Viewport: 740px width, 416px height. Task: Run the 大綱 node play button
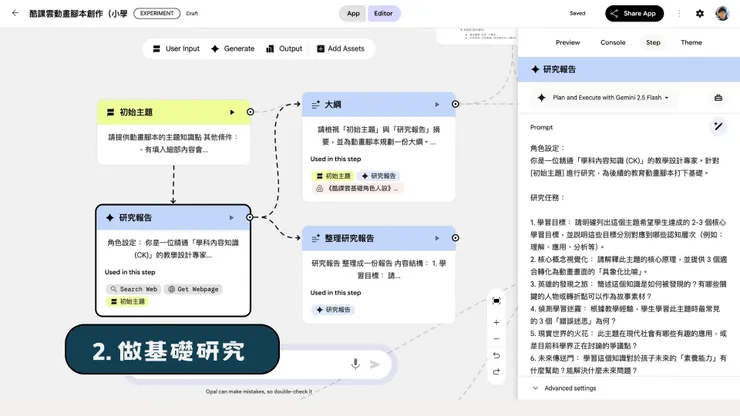coord(437,104)
